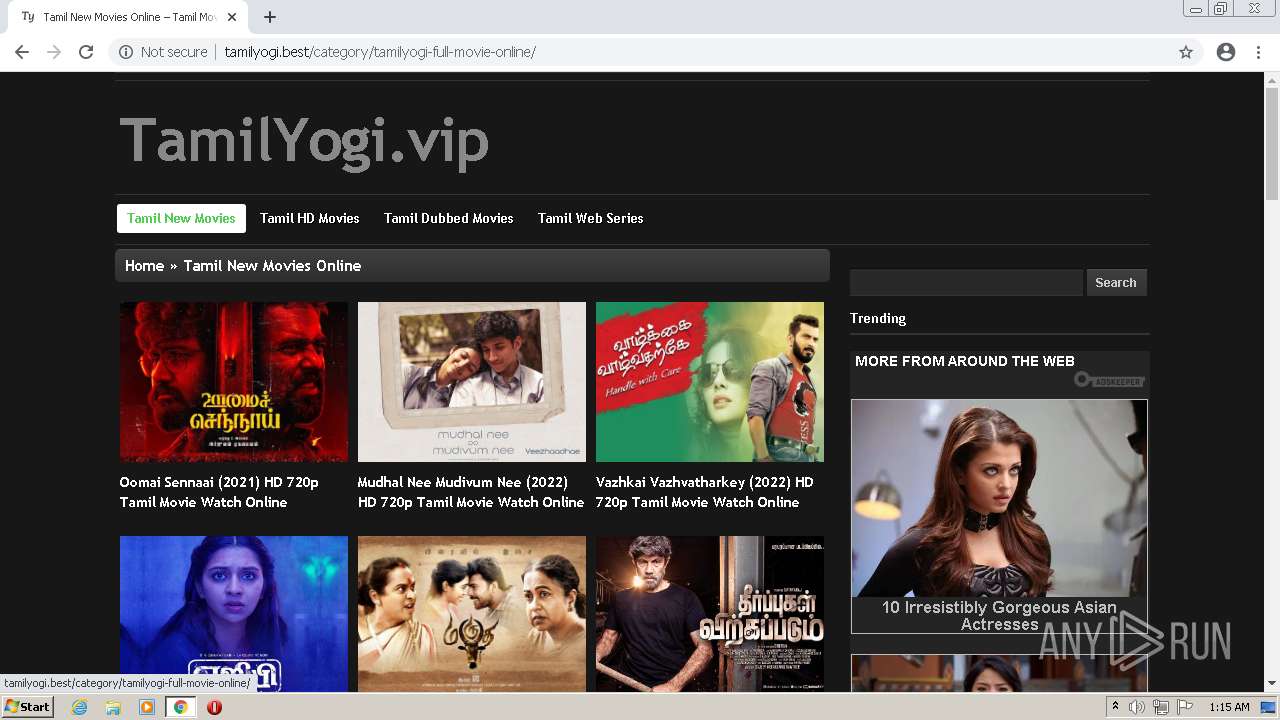Open Tamil Dubbed Movies menu item
1280x720 pixels.
coord(449,218)
